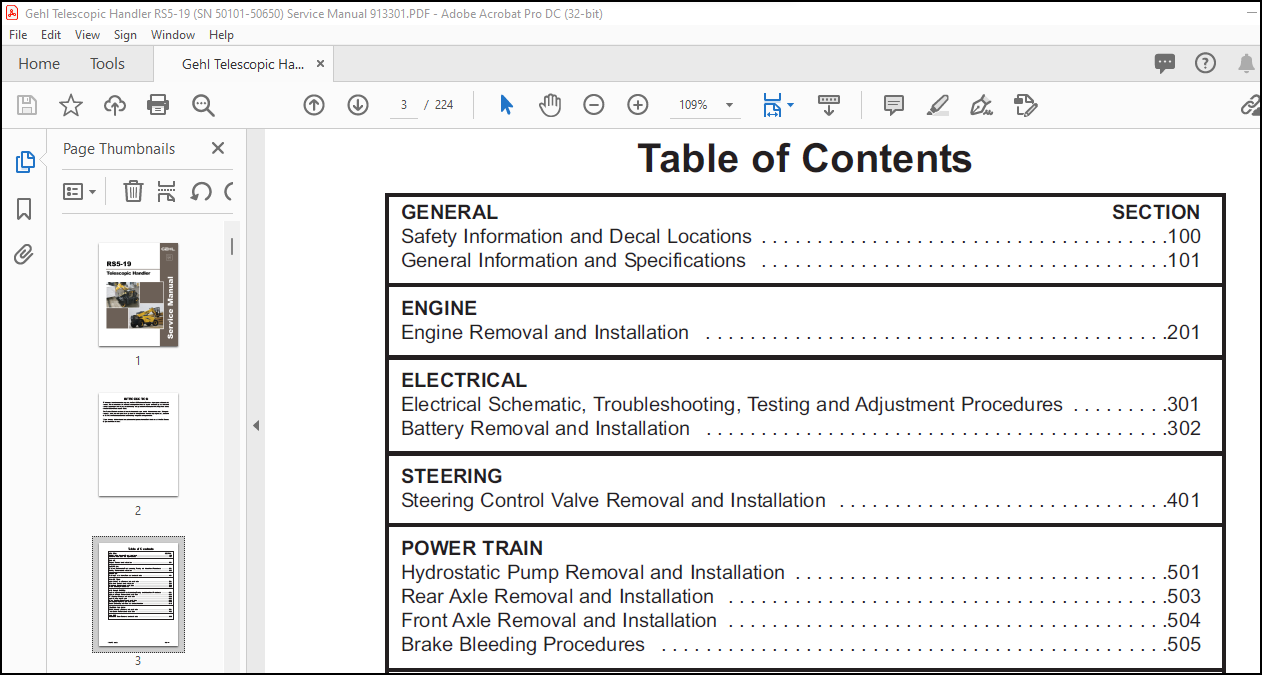Open the Attachments paperclip panel
Viewport: 1262px width, 675px height.
(25, 255)
